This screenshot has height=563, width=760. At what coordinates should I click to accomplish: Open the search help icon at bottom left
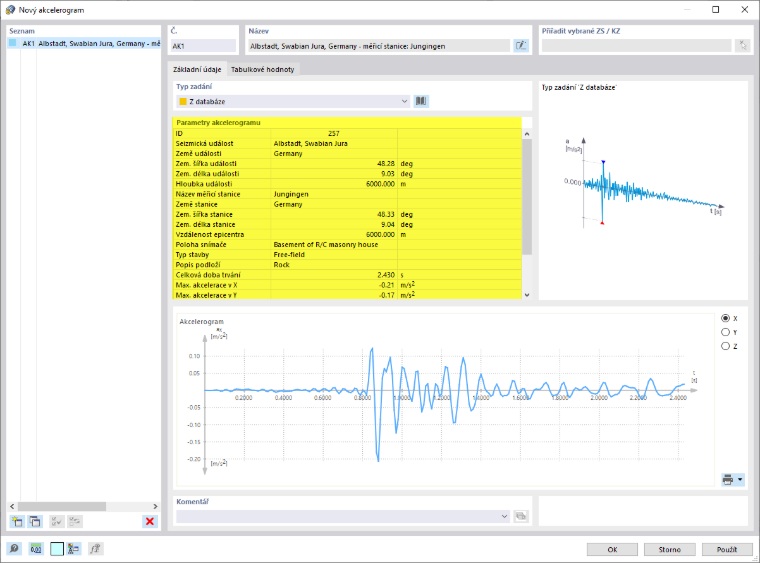click(14, 548)
